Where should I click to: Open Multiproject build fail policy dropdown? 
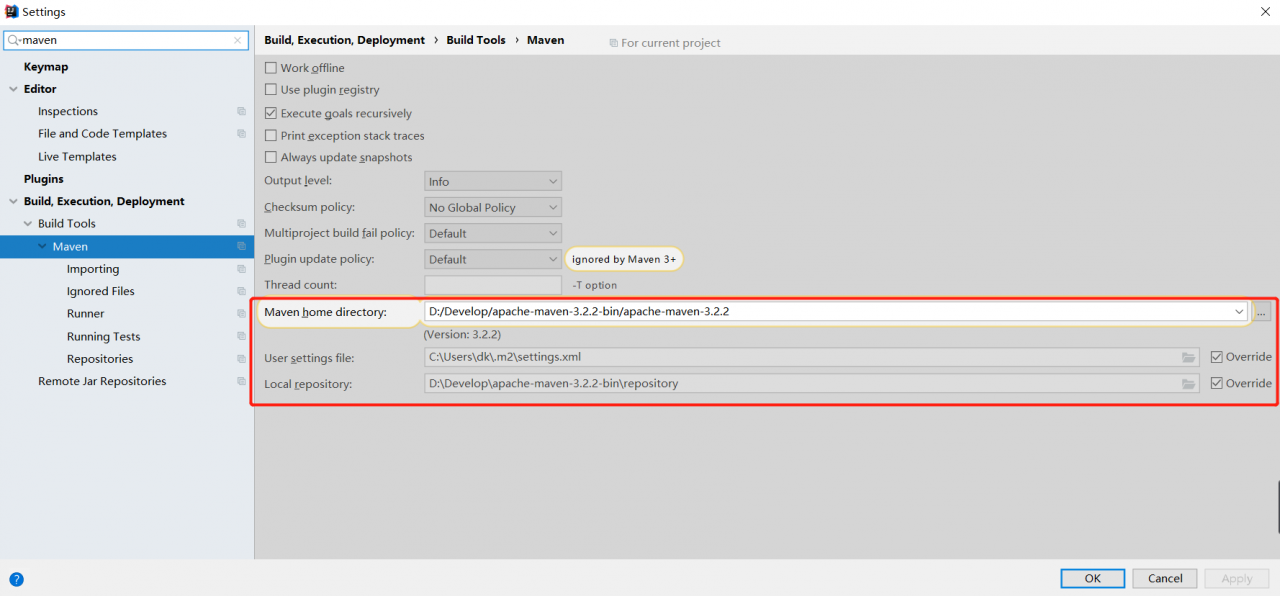(x=493, y=233)
